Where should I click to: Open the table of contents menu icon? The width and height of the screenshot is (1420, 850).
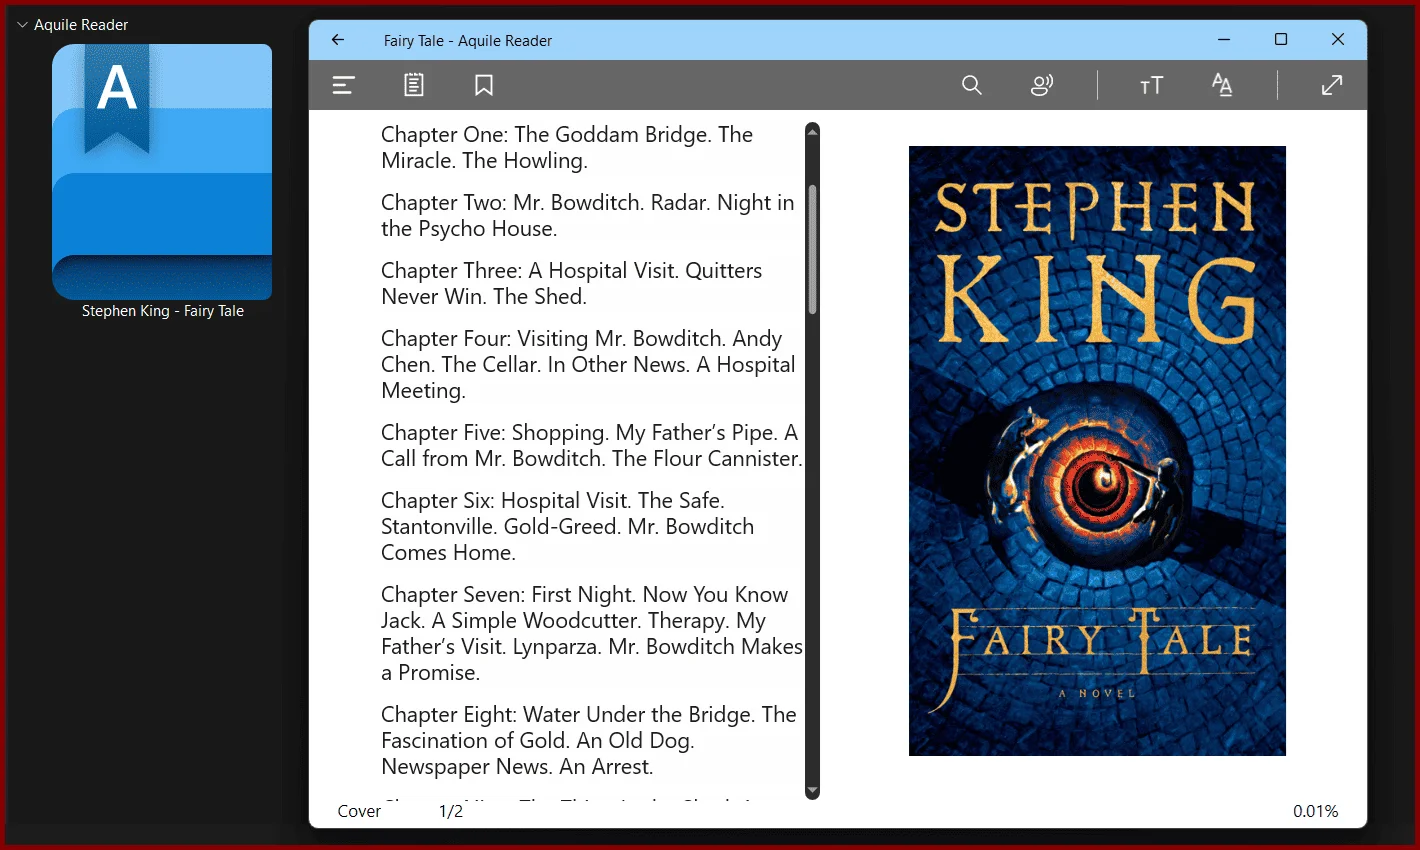click(344, 86)
